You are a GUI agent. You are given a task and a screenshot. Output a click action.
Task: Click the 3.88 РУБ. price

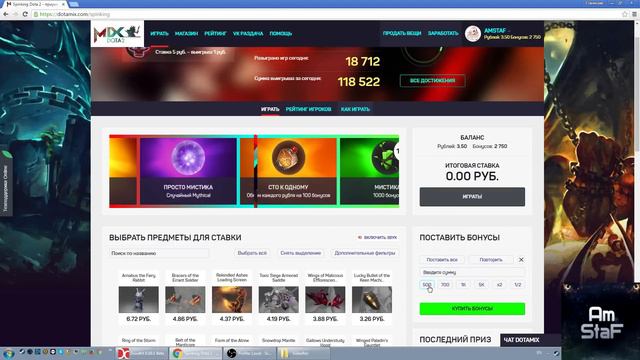coord(325,319)
